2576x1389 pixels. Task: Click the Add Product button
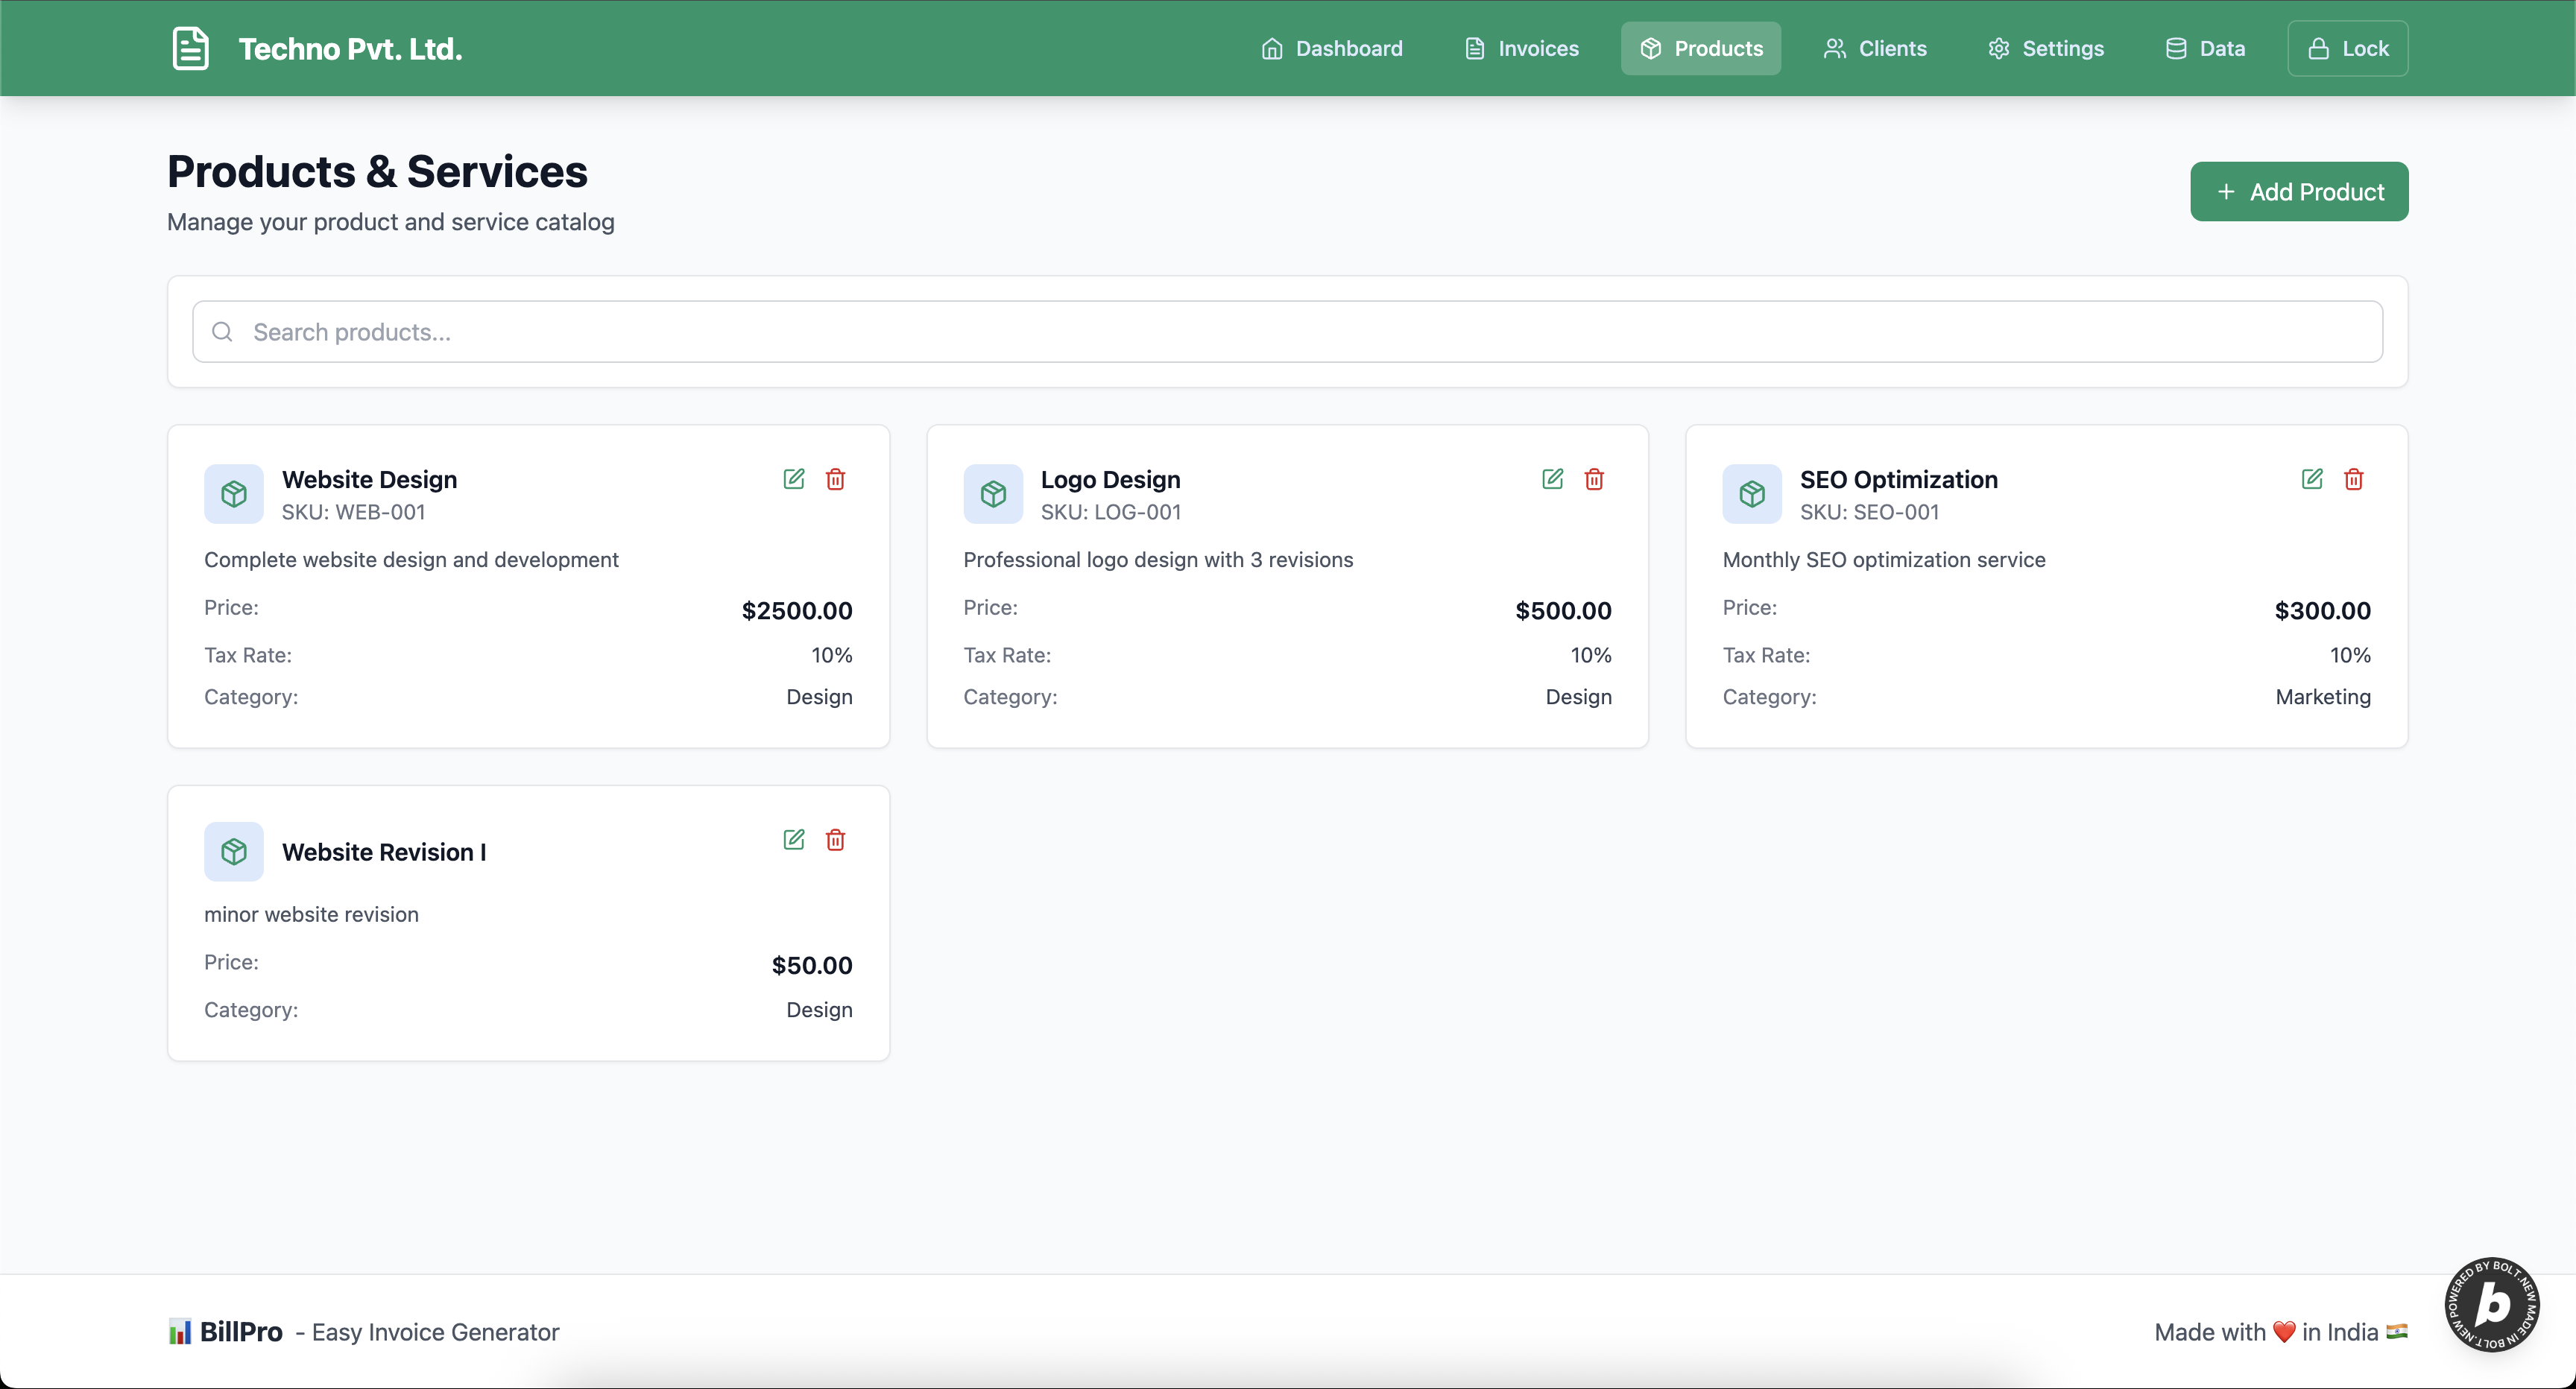click(x=2299, y=192)
